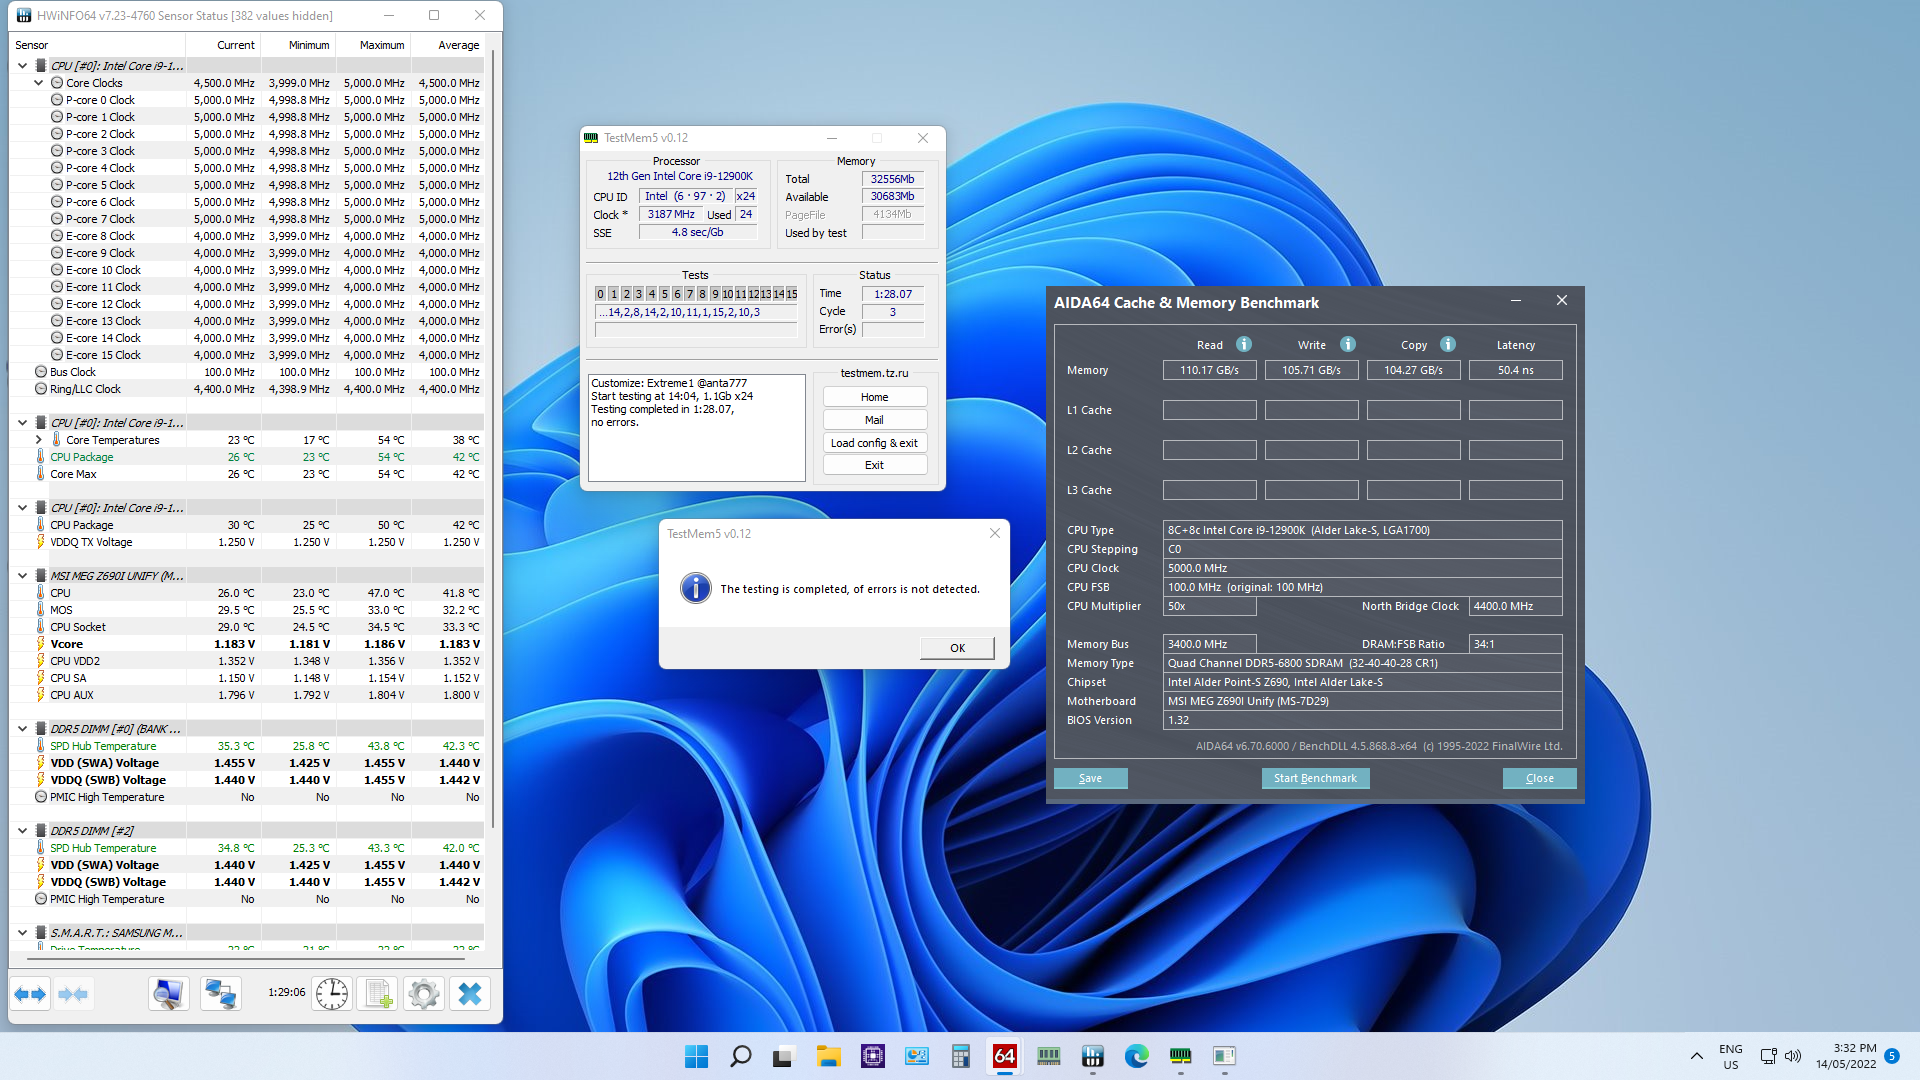
Task: Click the Sensor column header
Action: [99, 45]
